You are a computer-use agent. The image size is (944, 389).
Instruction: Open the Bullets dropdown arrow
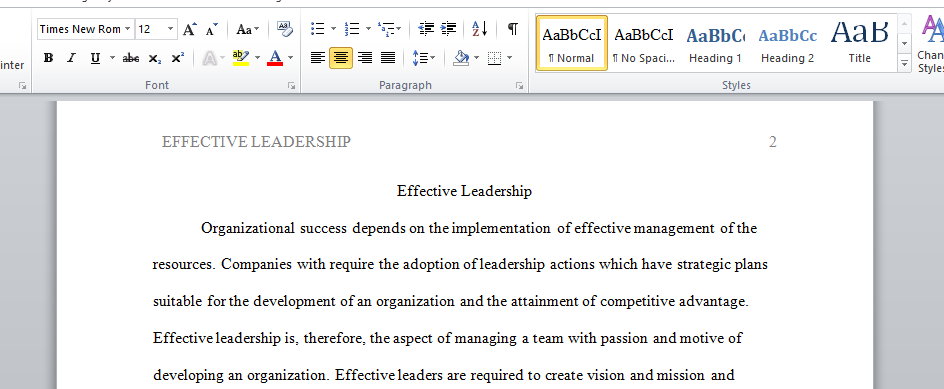(334, 28)
